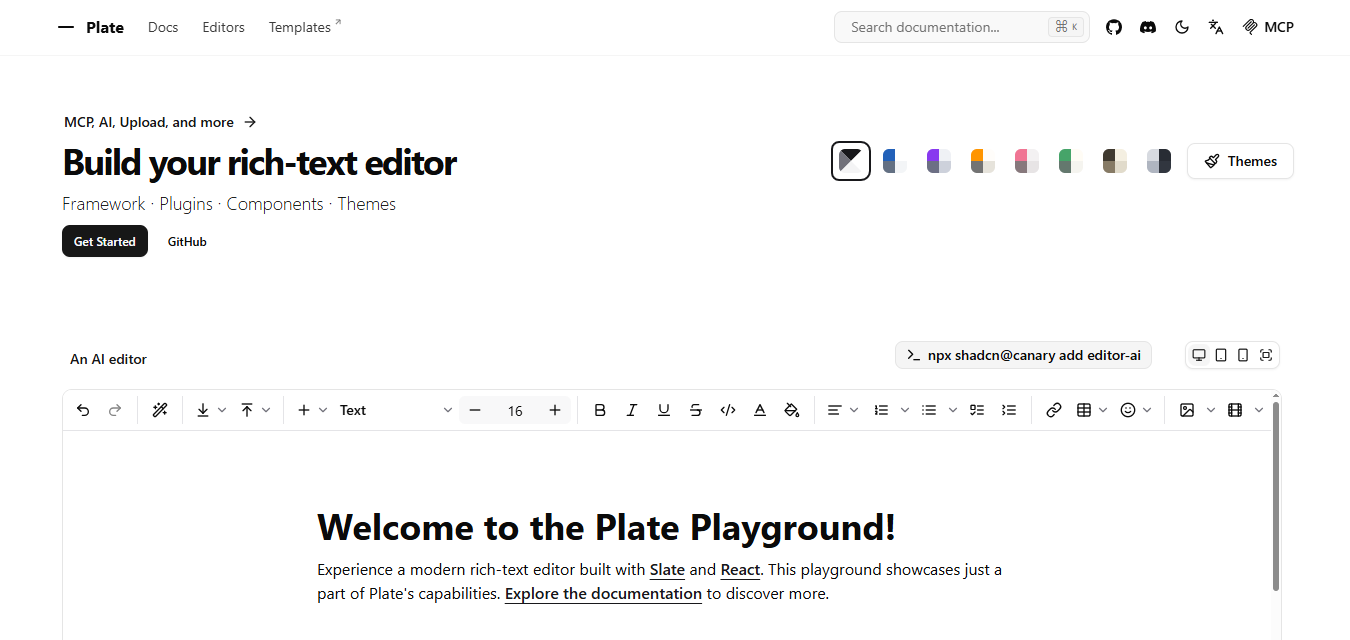Open the language translation icon
The width and height of the screenshot is (1350, 640).
coord(1216,27)
